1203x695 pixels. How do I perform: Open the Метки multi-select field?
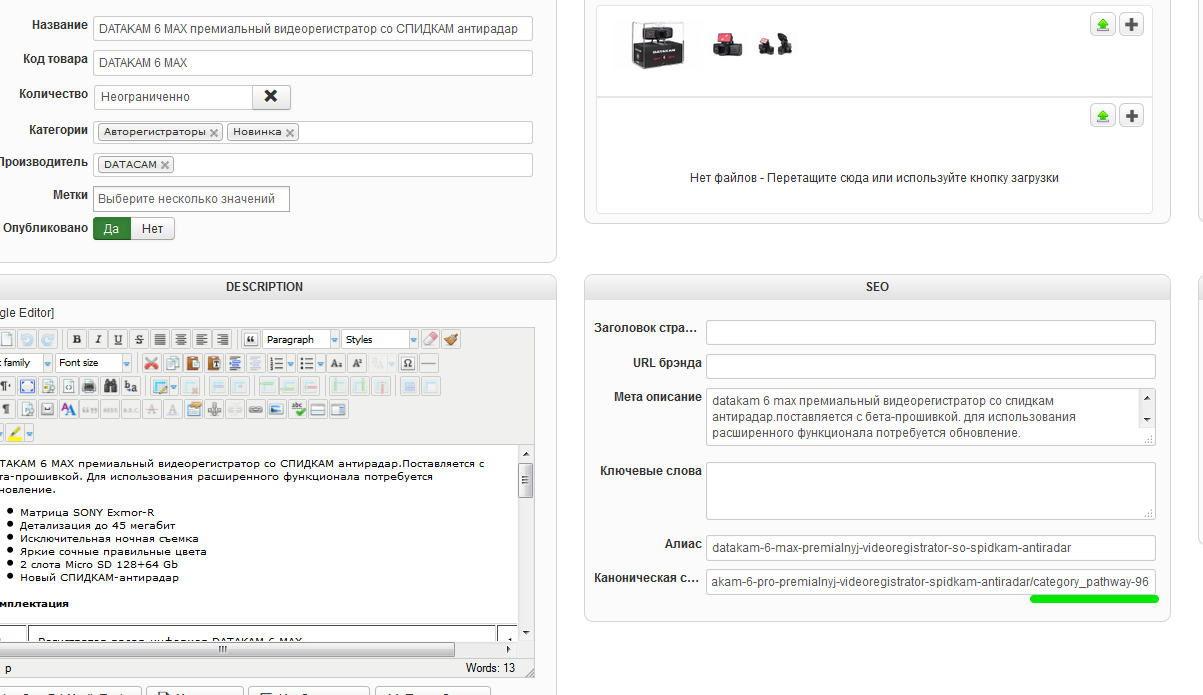click(191, 198)
